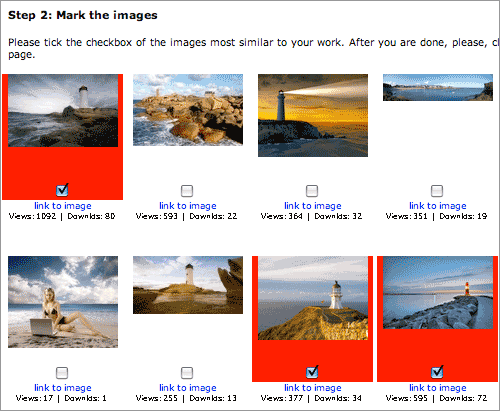This screenshot has height=411, width=500.
Task: Open link to image with 255 views
Action: coord(188,388)
